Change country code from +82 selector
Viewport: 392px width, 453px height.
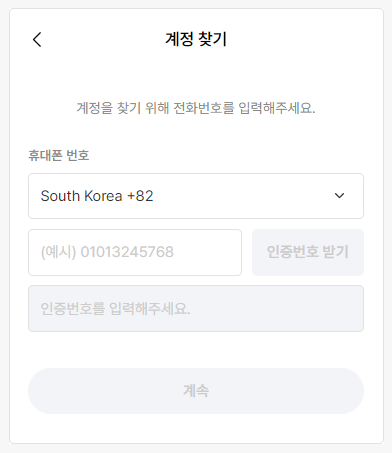tap(196, 196)
